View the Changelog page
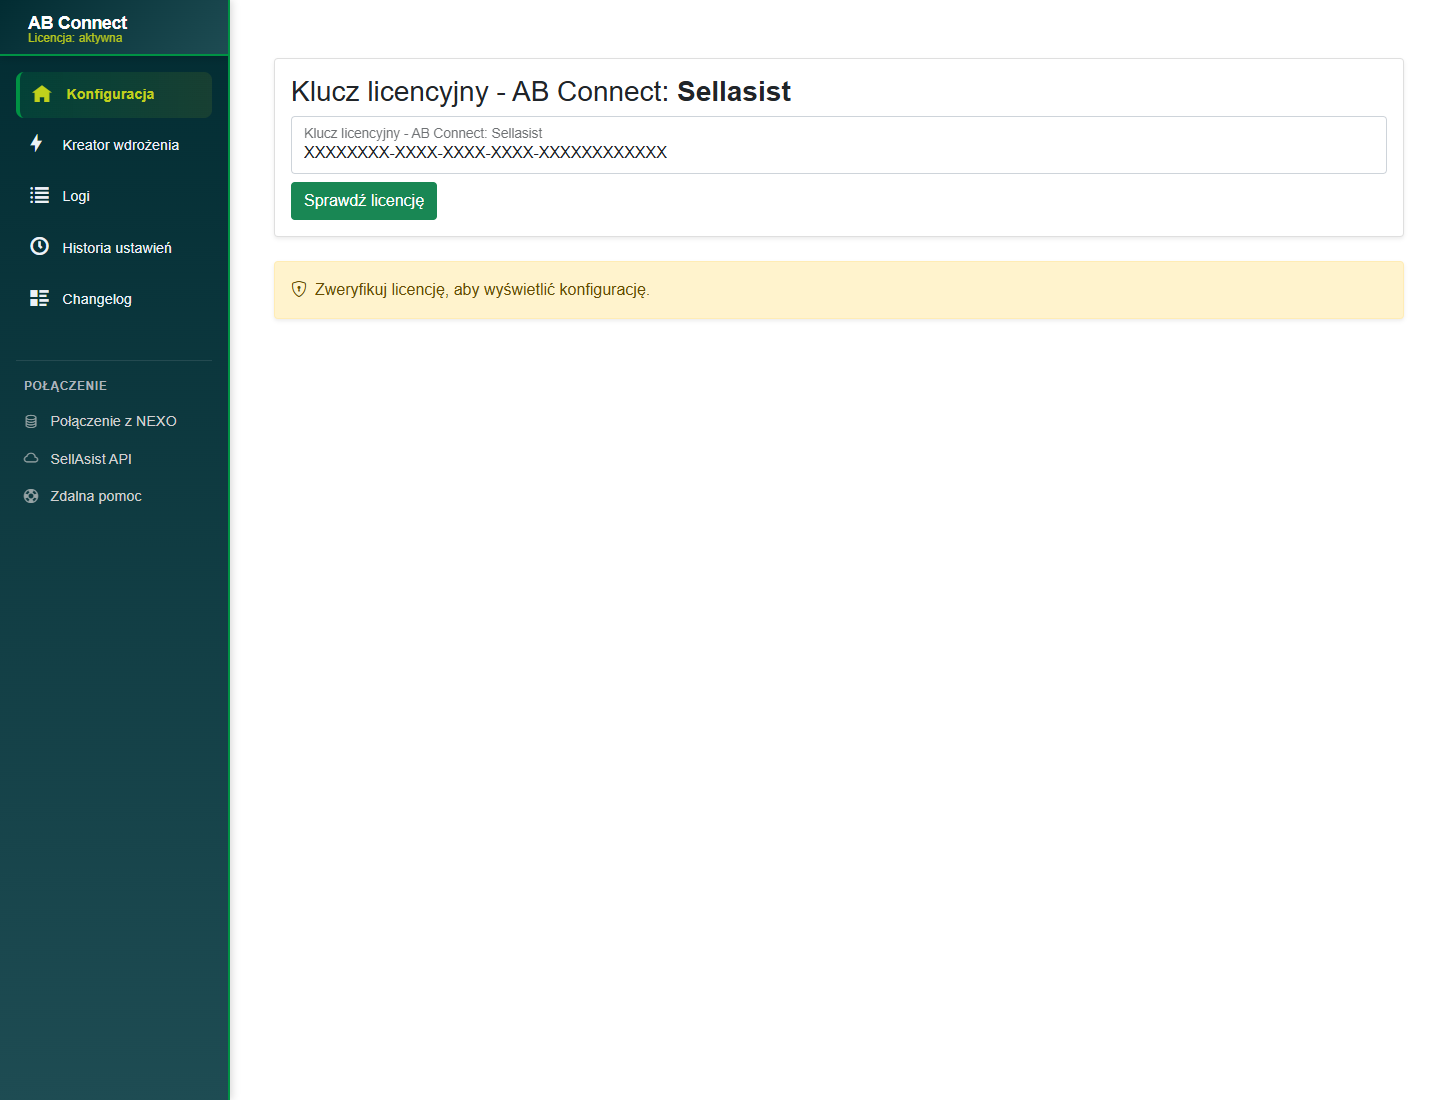1440x1100 pixels. point(114,299)
